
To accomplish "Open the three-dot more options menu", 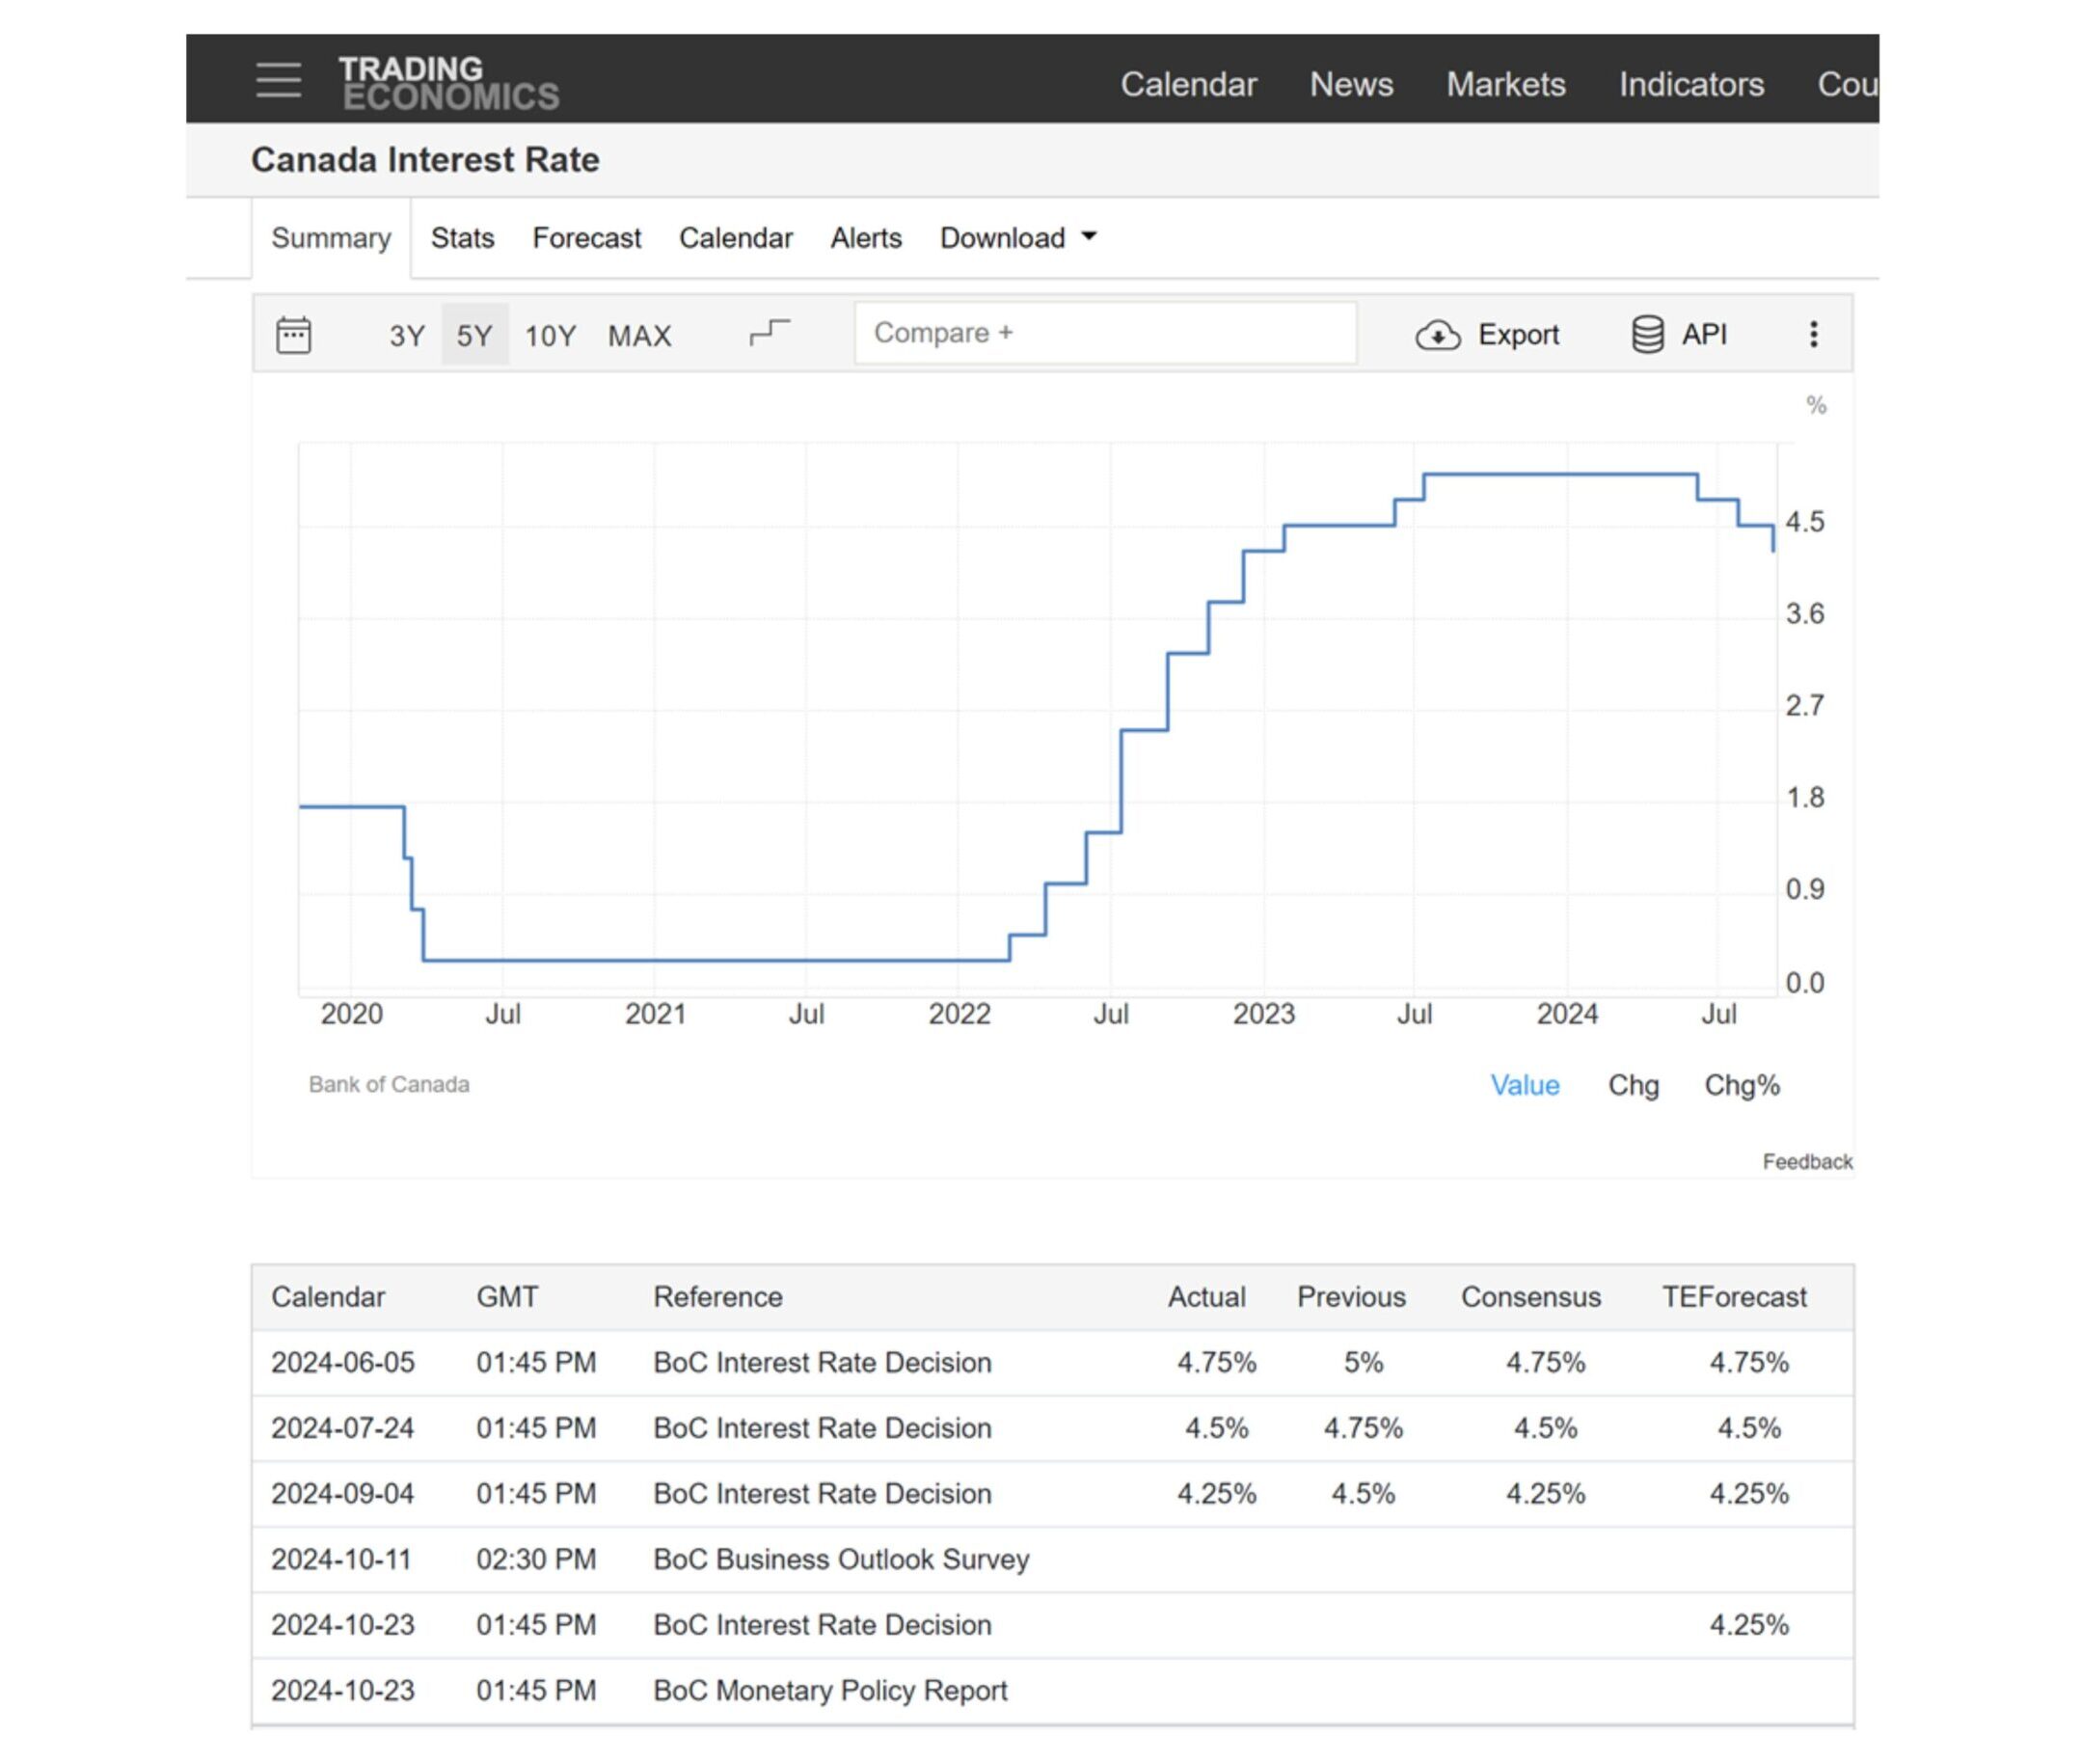I will [x=1813, y=335].
